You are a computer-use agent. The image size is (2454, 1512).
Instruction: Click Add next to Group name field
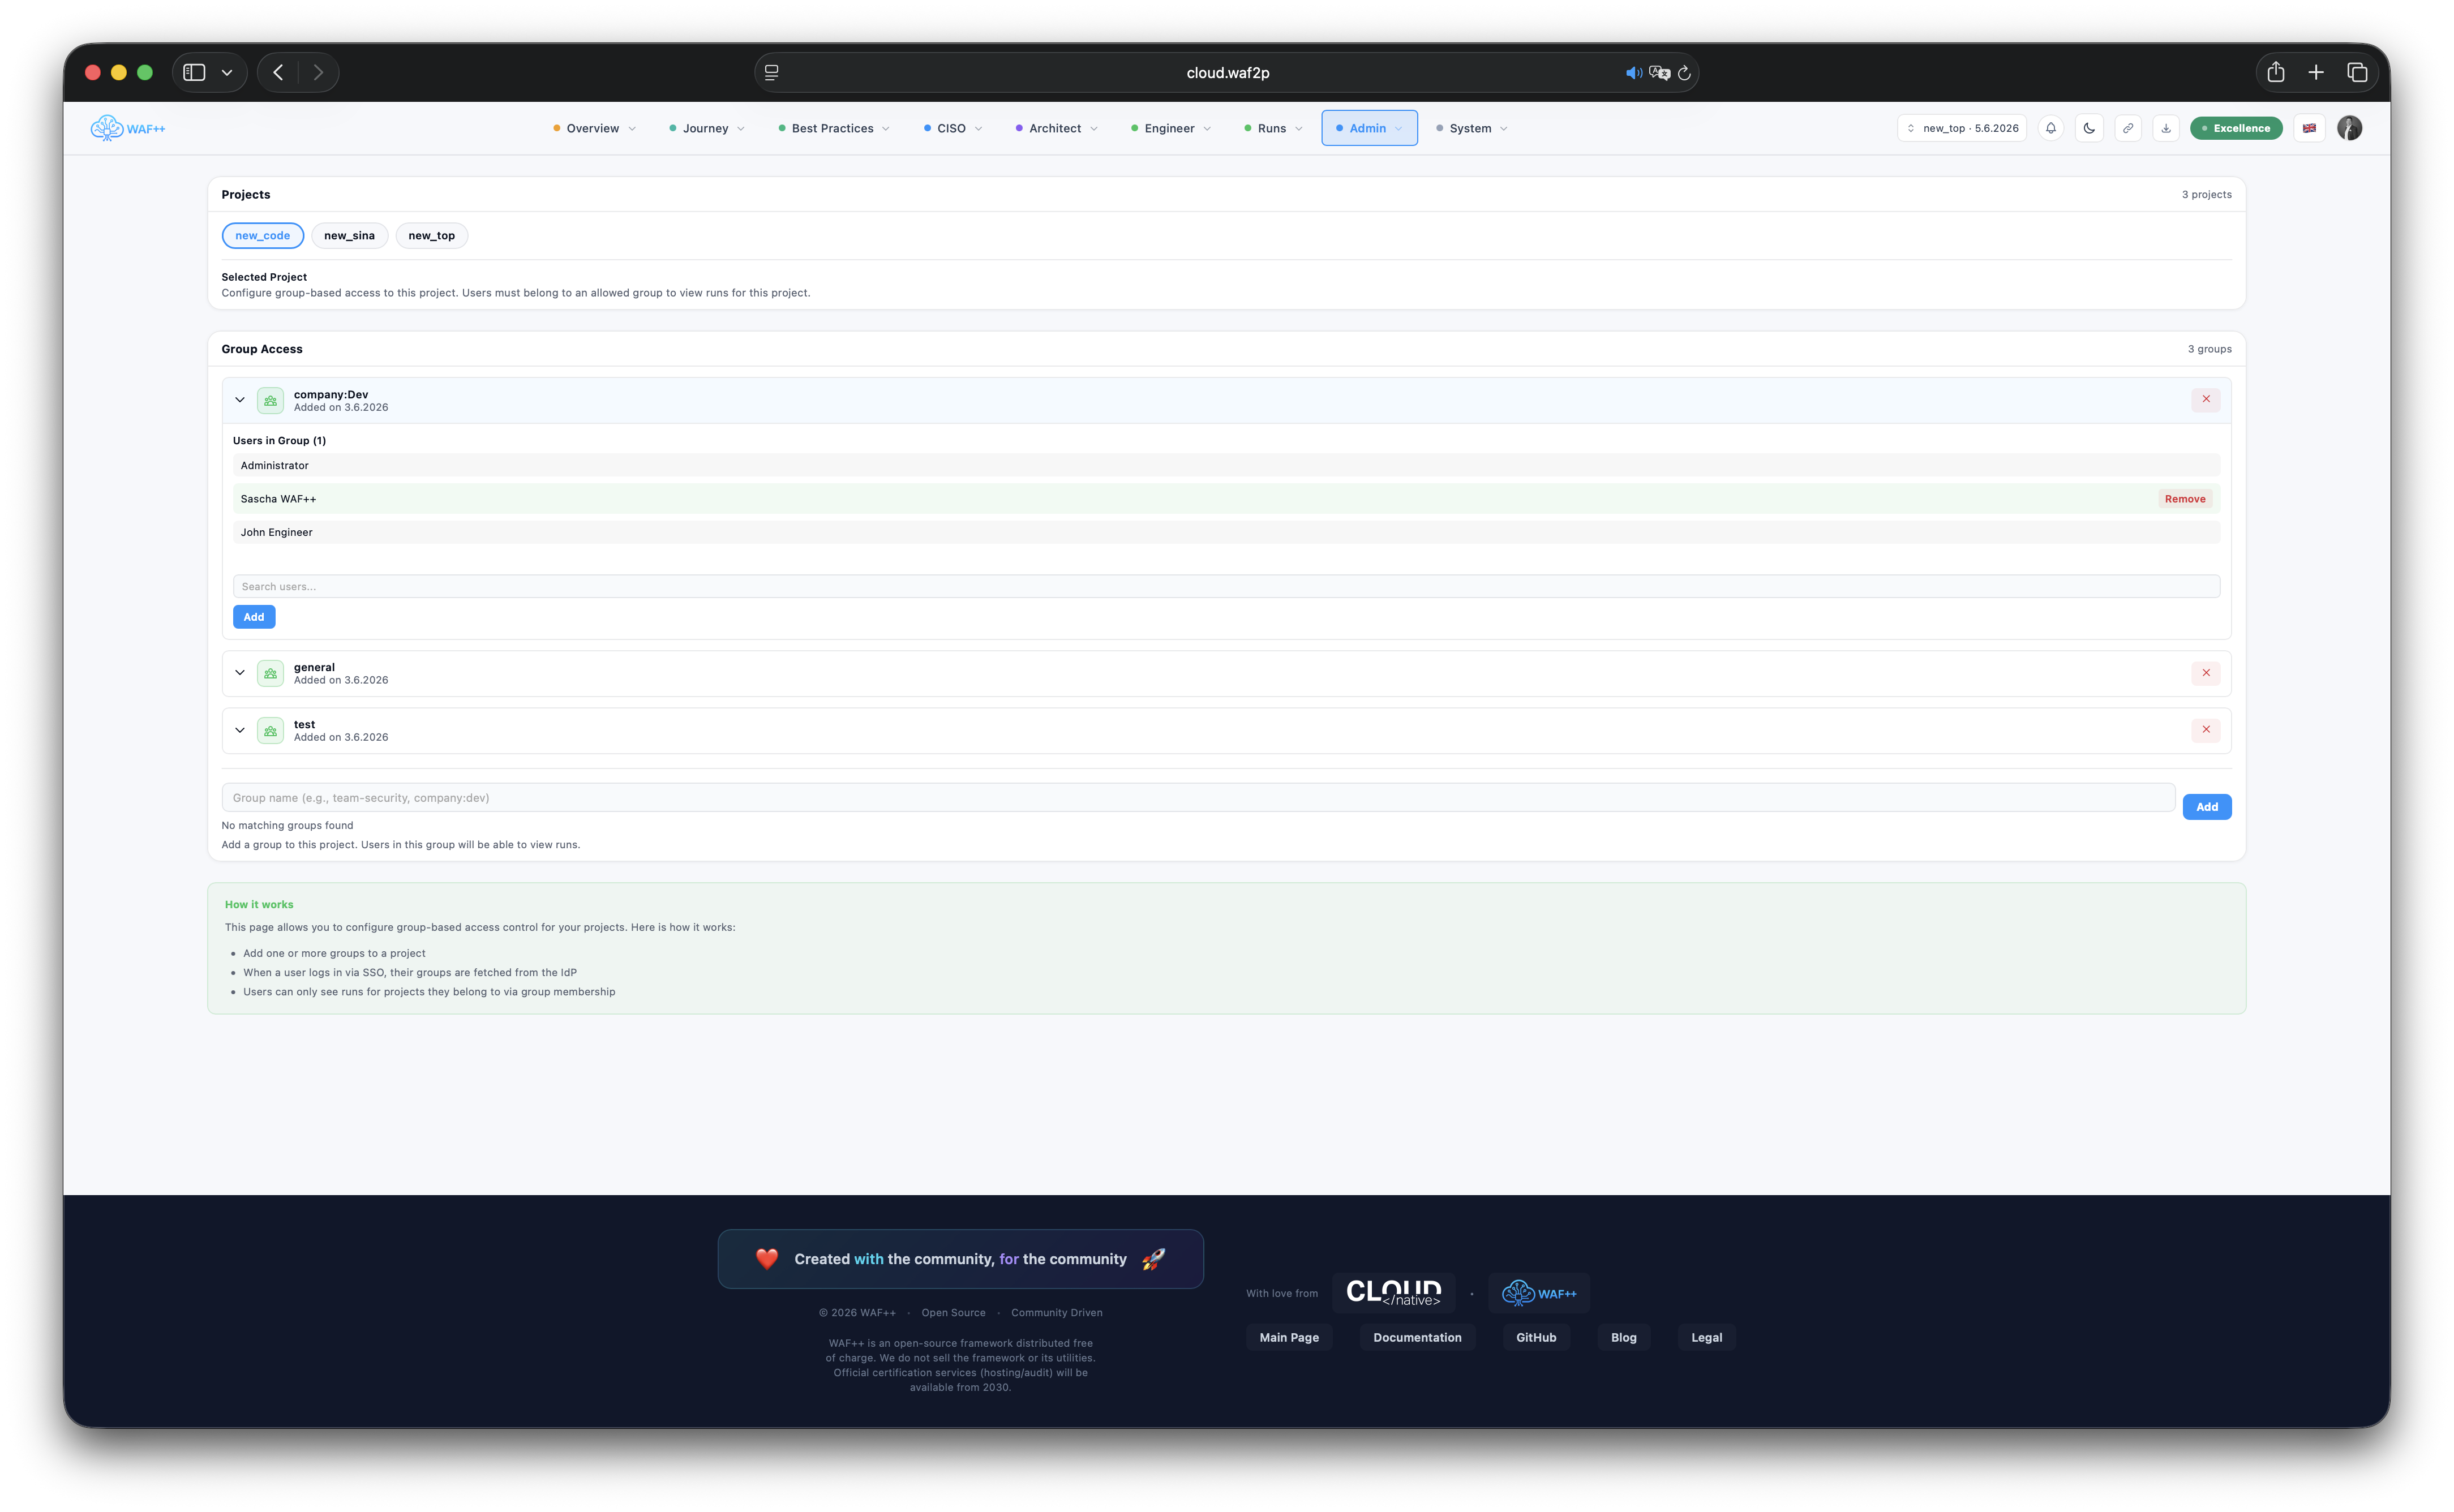coord(2207,807)
